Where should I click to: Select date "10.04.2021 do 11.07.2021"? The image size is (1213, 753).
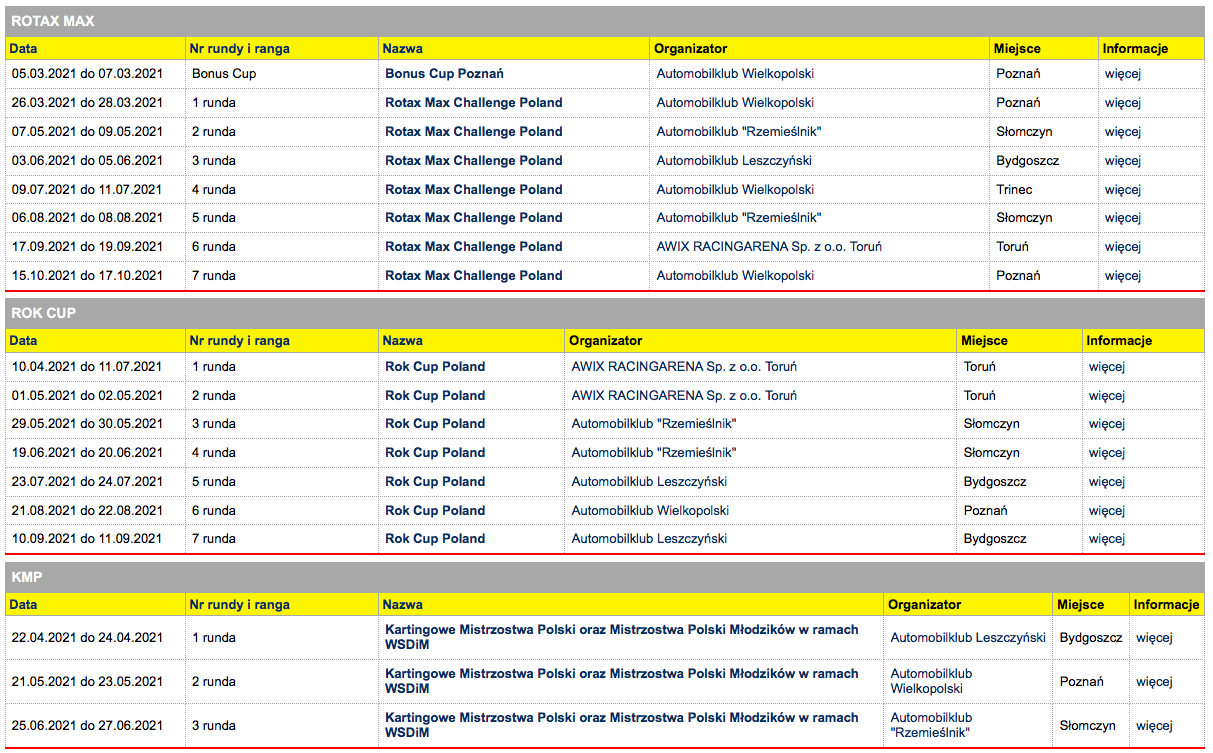[x=87, y=367]
